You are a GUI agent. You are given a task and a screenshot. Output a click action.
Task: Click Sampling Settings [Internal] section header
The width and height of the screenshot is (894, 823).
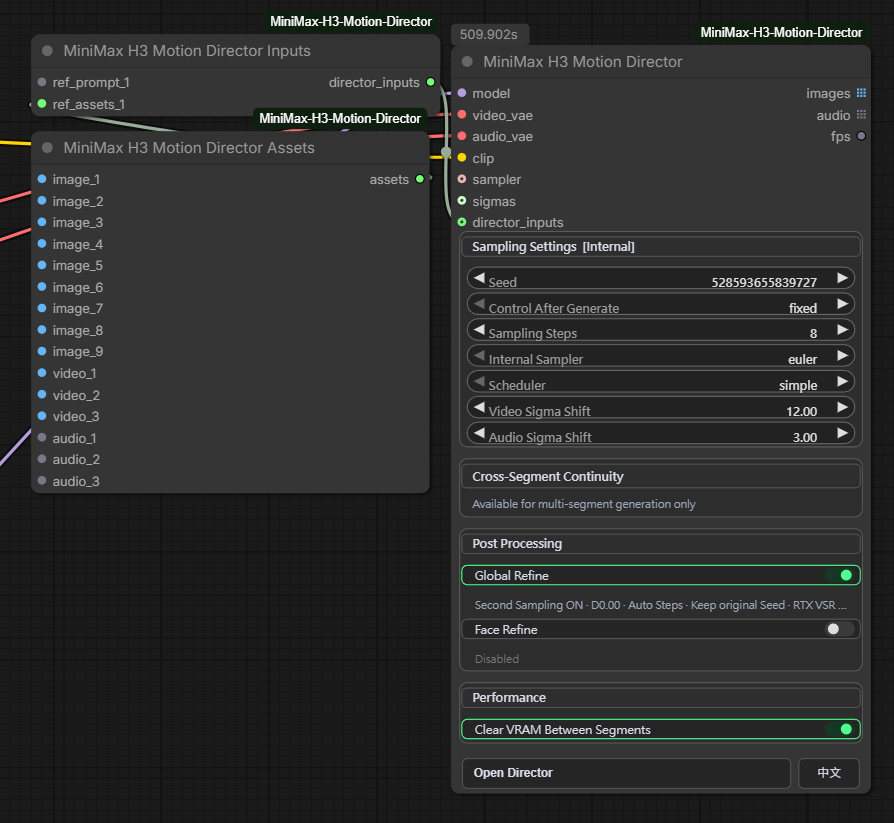coord(661,246)
